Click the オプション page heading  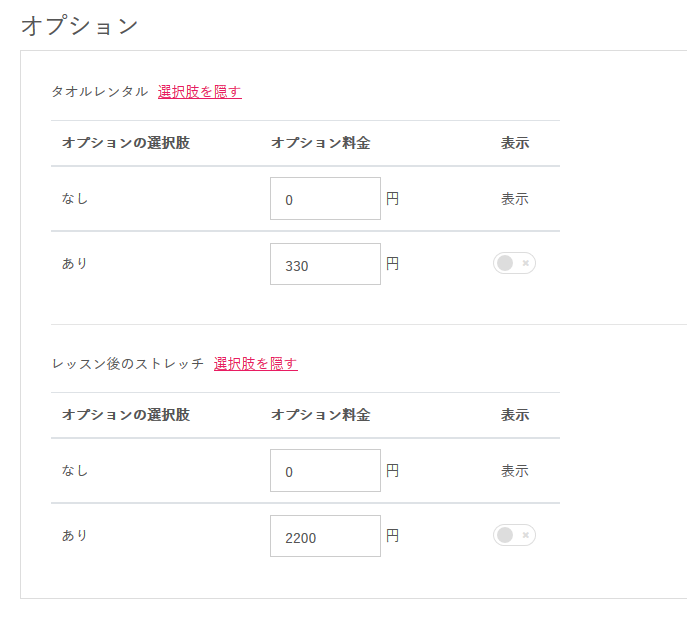[79, 26]
